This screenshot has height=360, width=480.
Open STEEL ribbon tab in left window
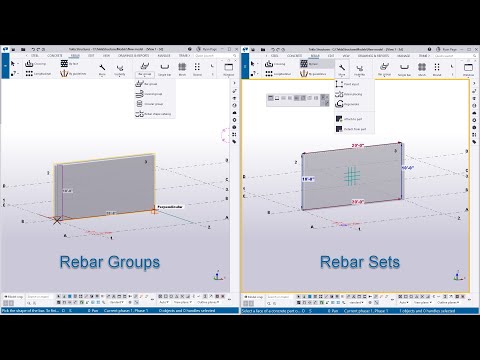pos(35,56)
